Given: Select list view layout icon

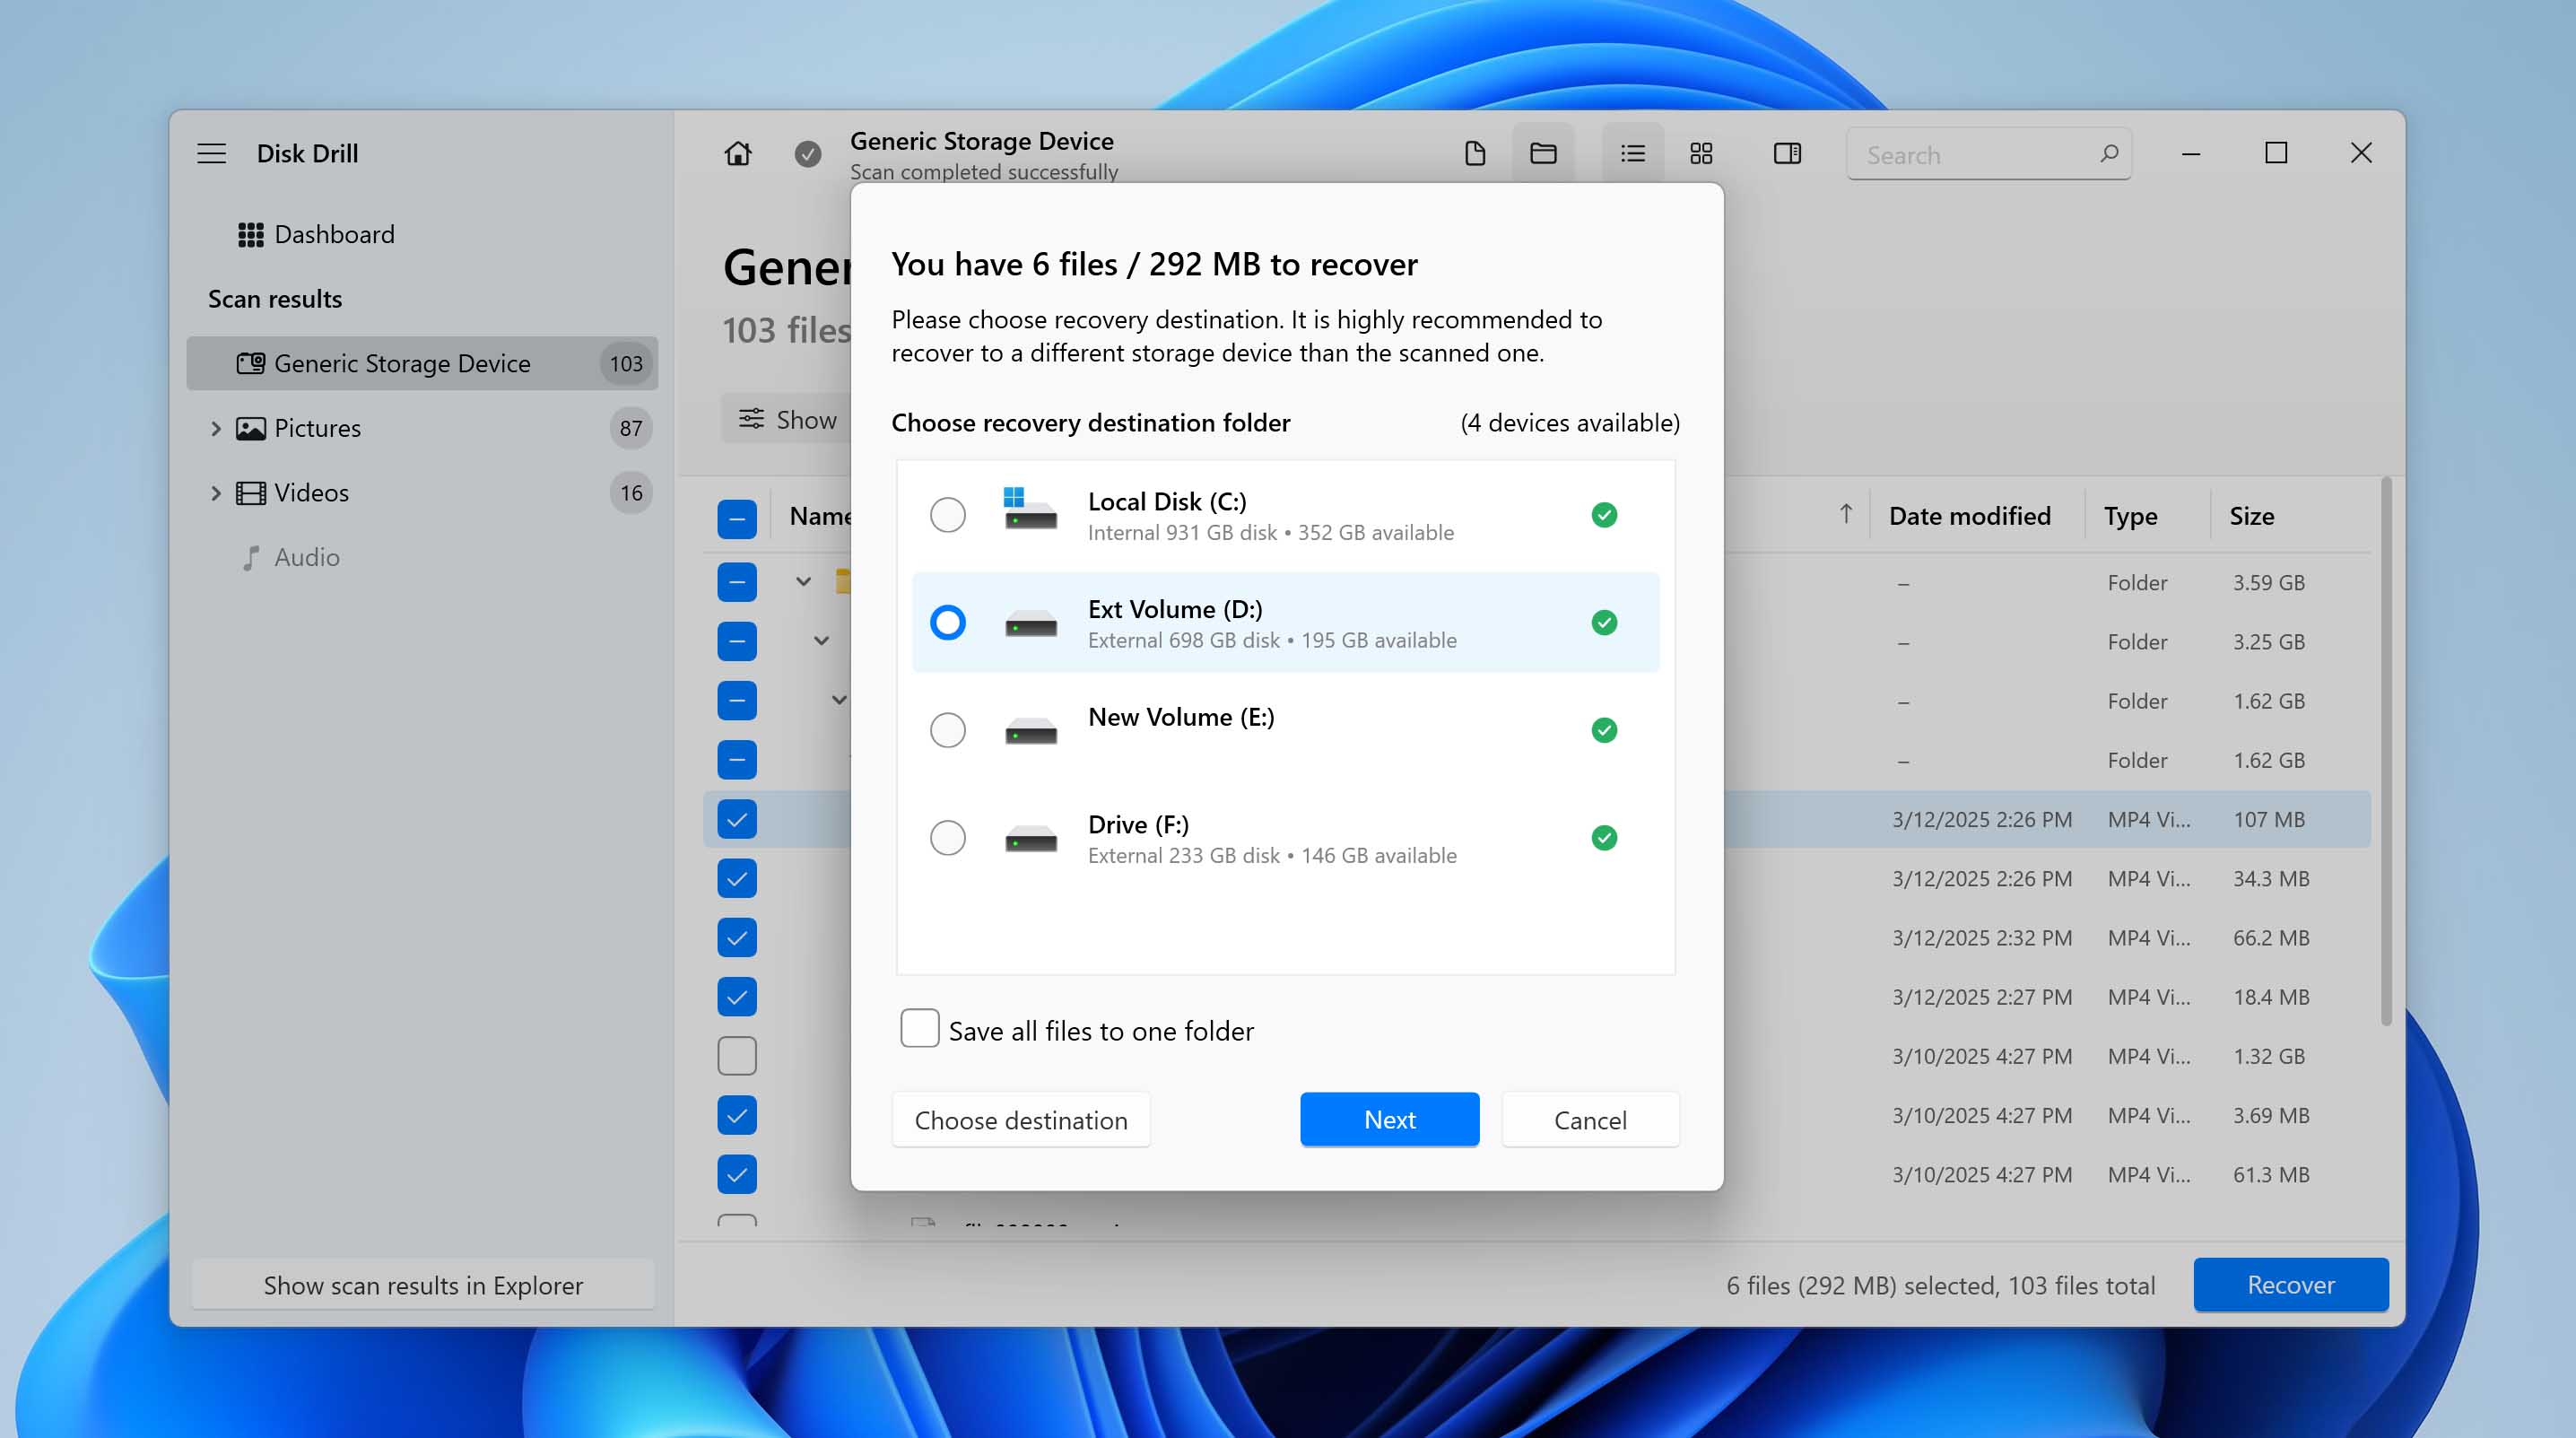Looking at the screenshot, I should coord(1633,153).
